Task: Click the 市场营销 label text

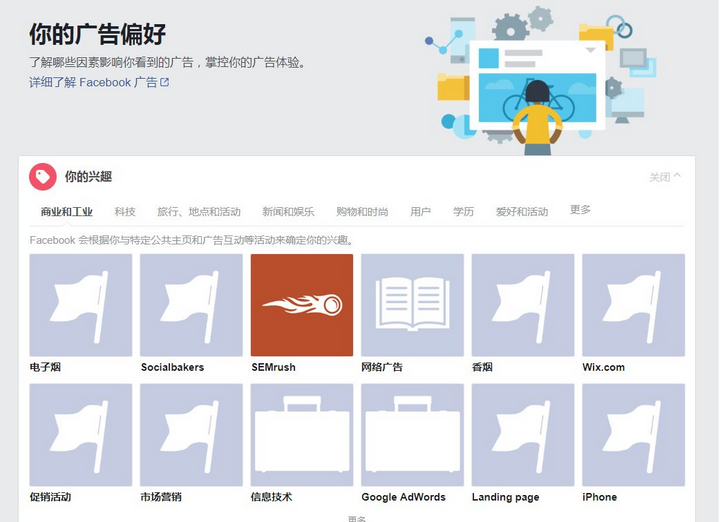Action: (x=161, y=497)
